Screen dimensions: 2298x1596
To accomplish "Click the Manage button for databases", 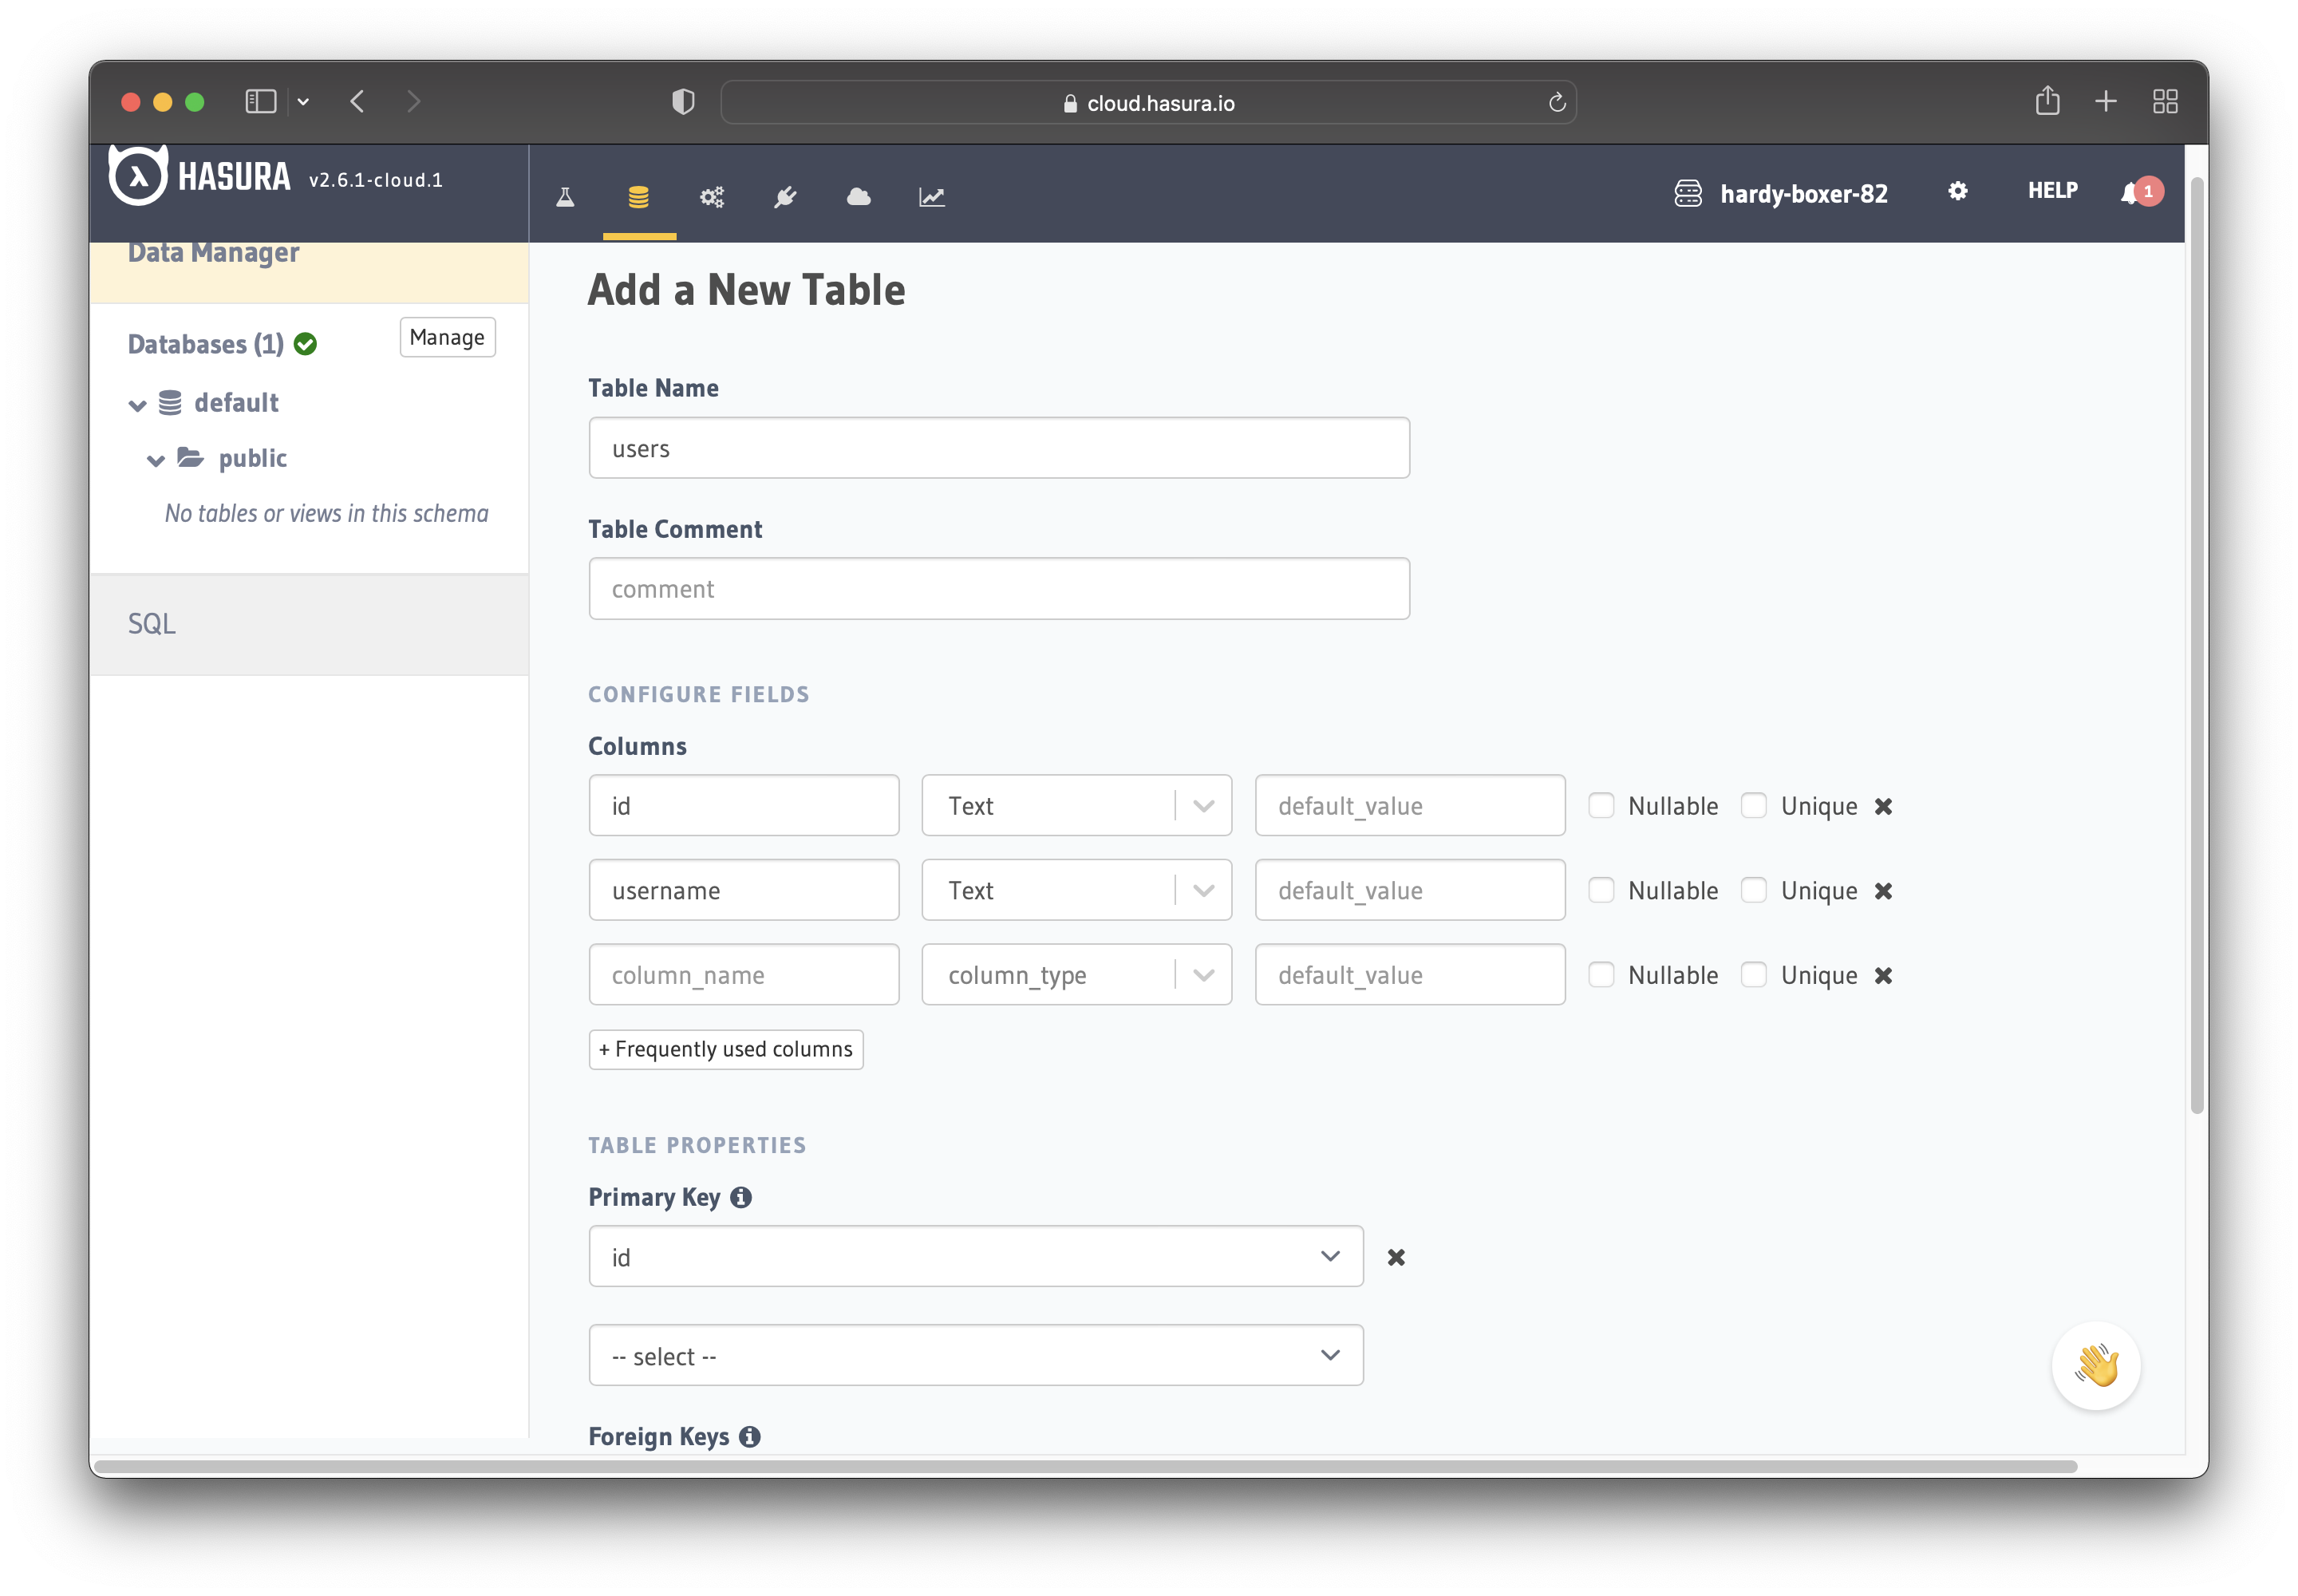I will tap(447, 337).
